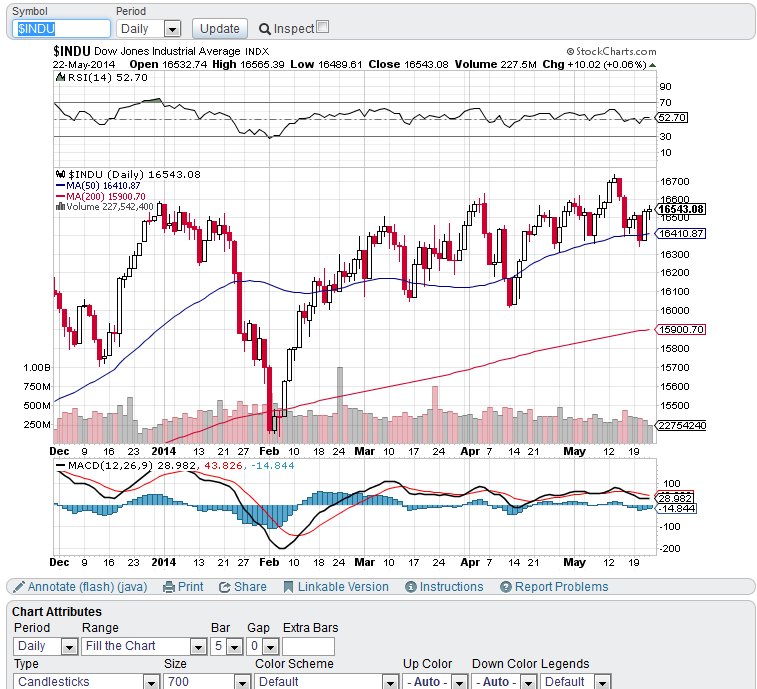
Task: Click the Volume legend bar icon
Action: [x=60, y=207]
